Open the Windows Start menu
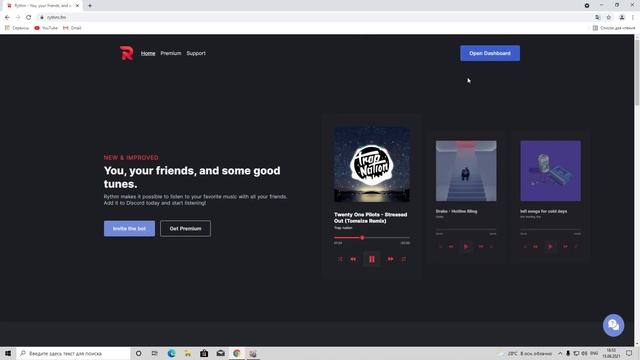This screenshot has width=640, height=360. 8,353
